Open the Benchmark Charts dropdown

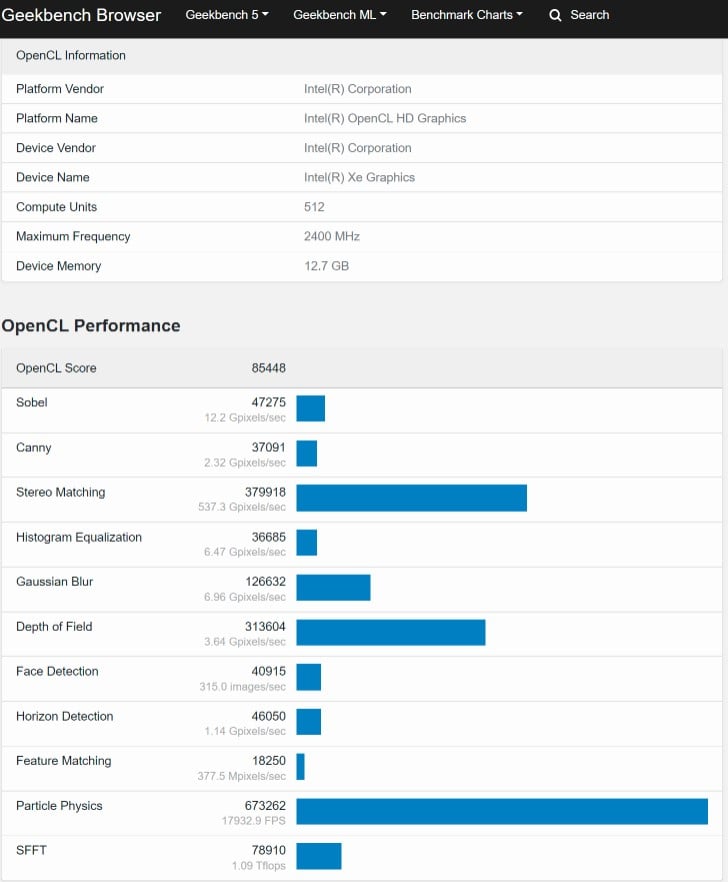467,15
